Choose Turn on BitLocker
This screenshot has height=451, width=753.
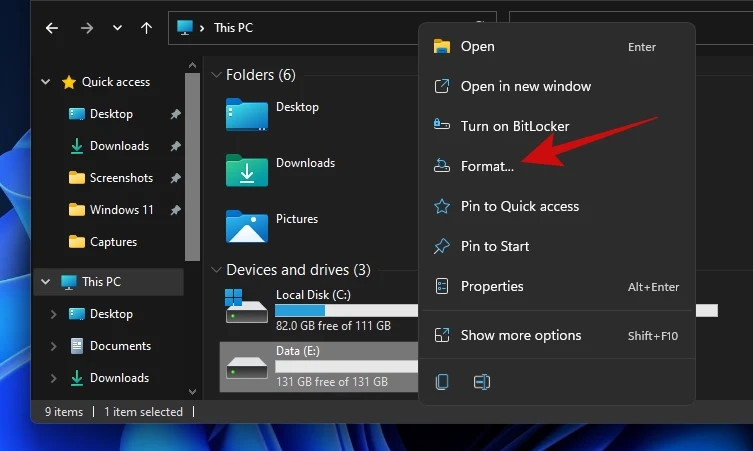[x=557, y=126]
